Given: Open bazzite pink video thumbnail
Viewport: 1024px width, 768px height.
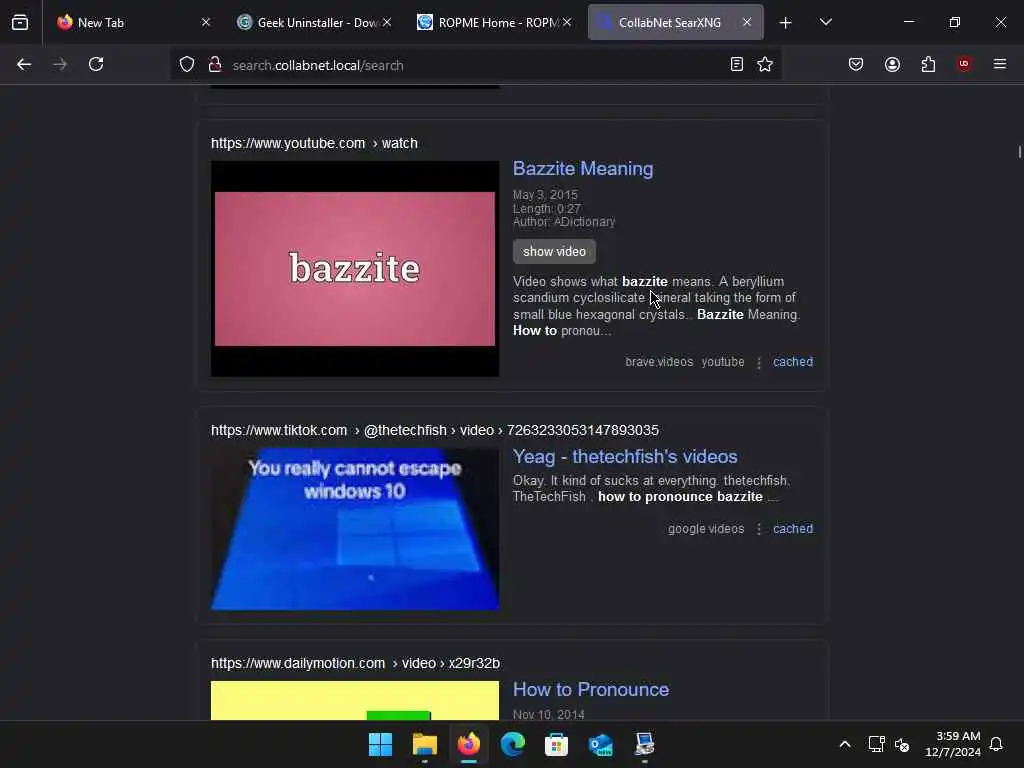Looking at the screenshot, I should pyautogui.click(x=355, y=268).
